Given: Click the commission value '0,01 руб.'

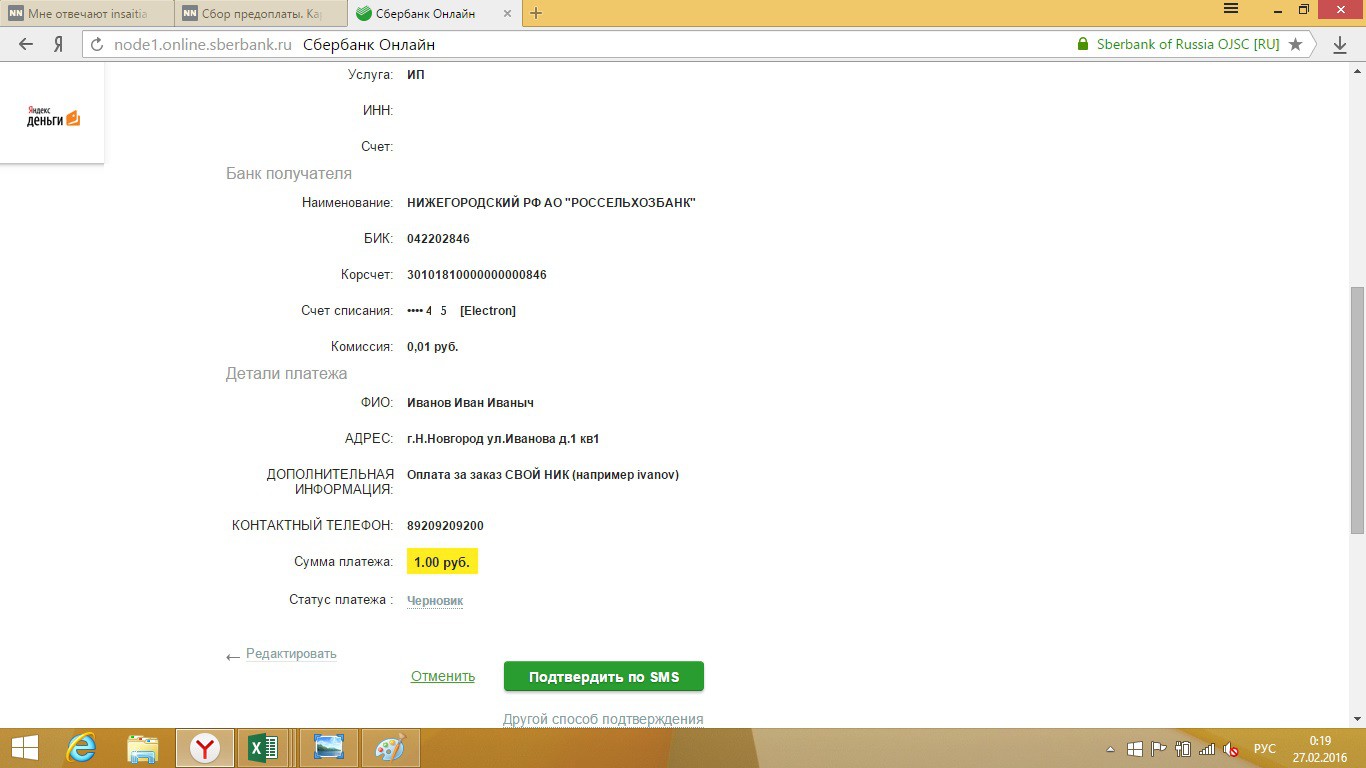Looking at the screenshot, I should coord(433,347).
